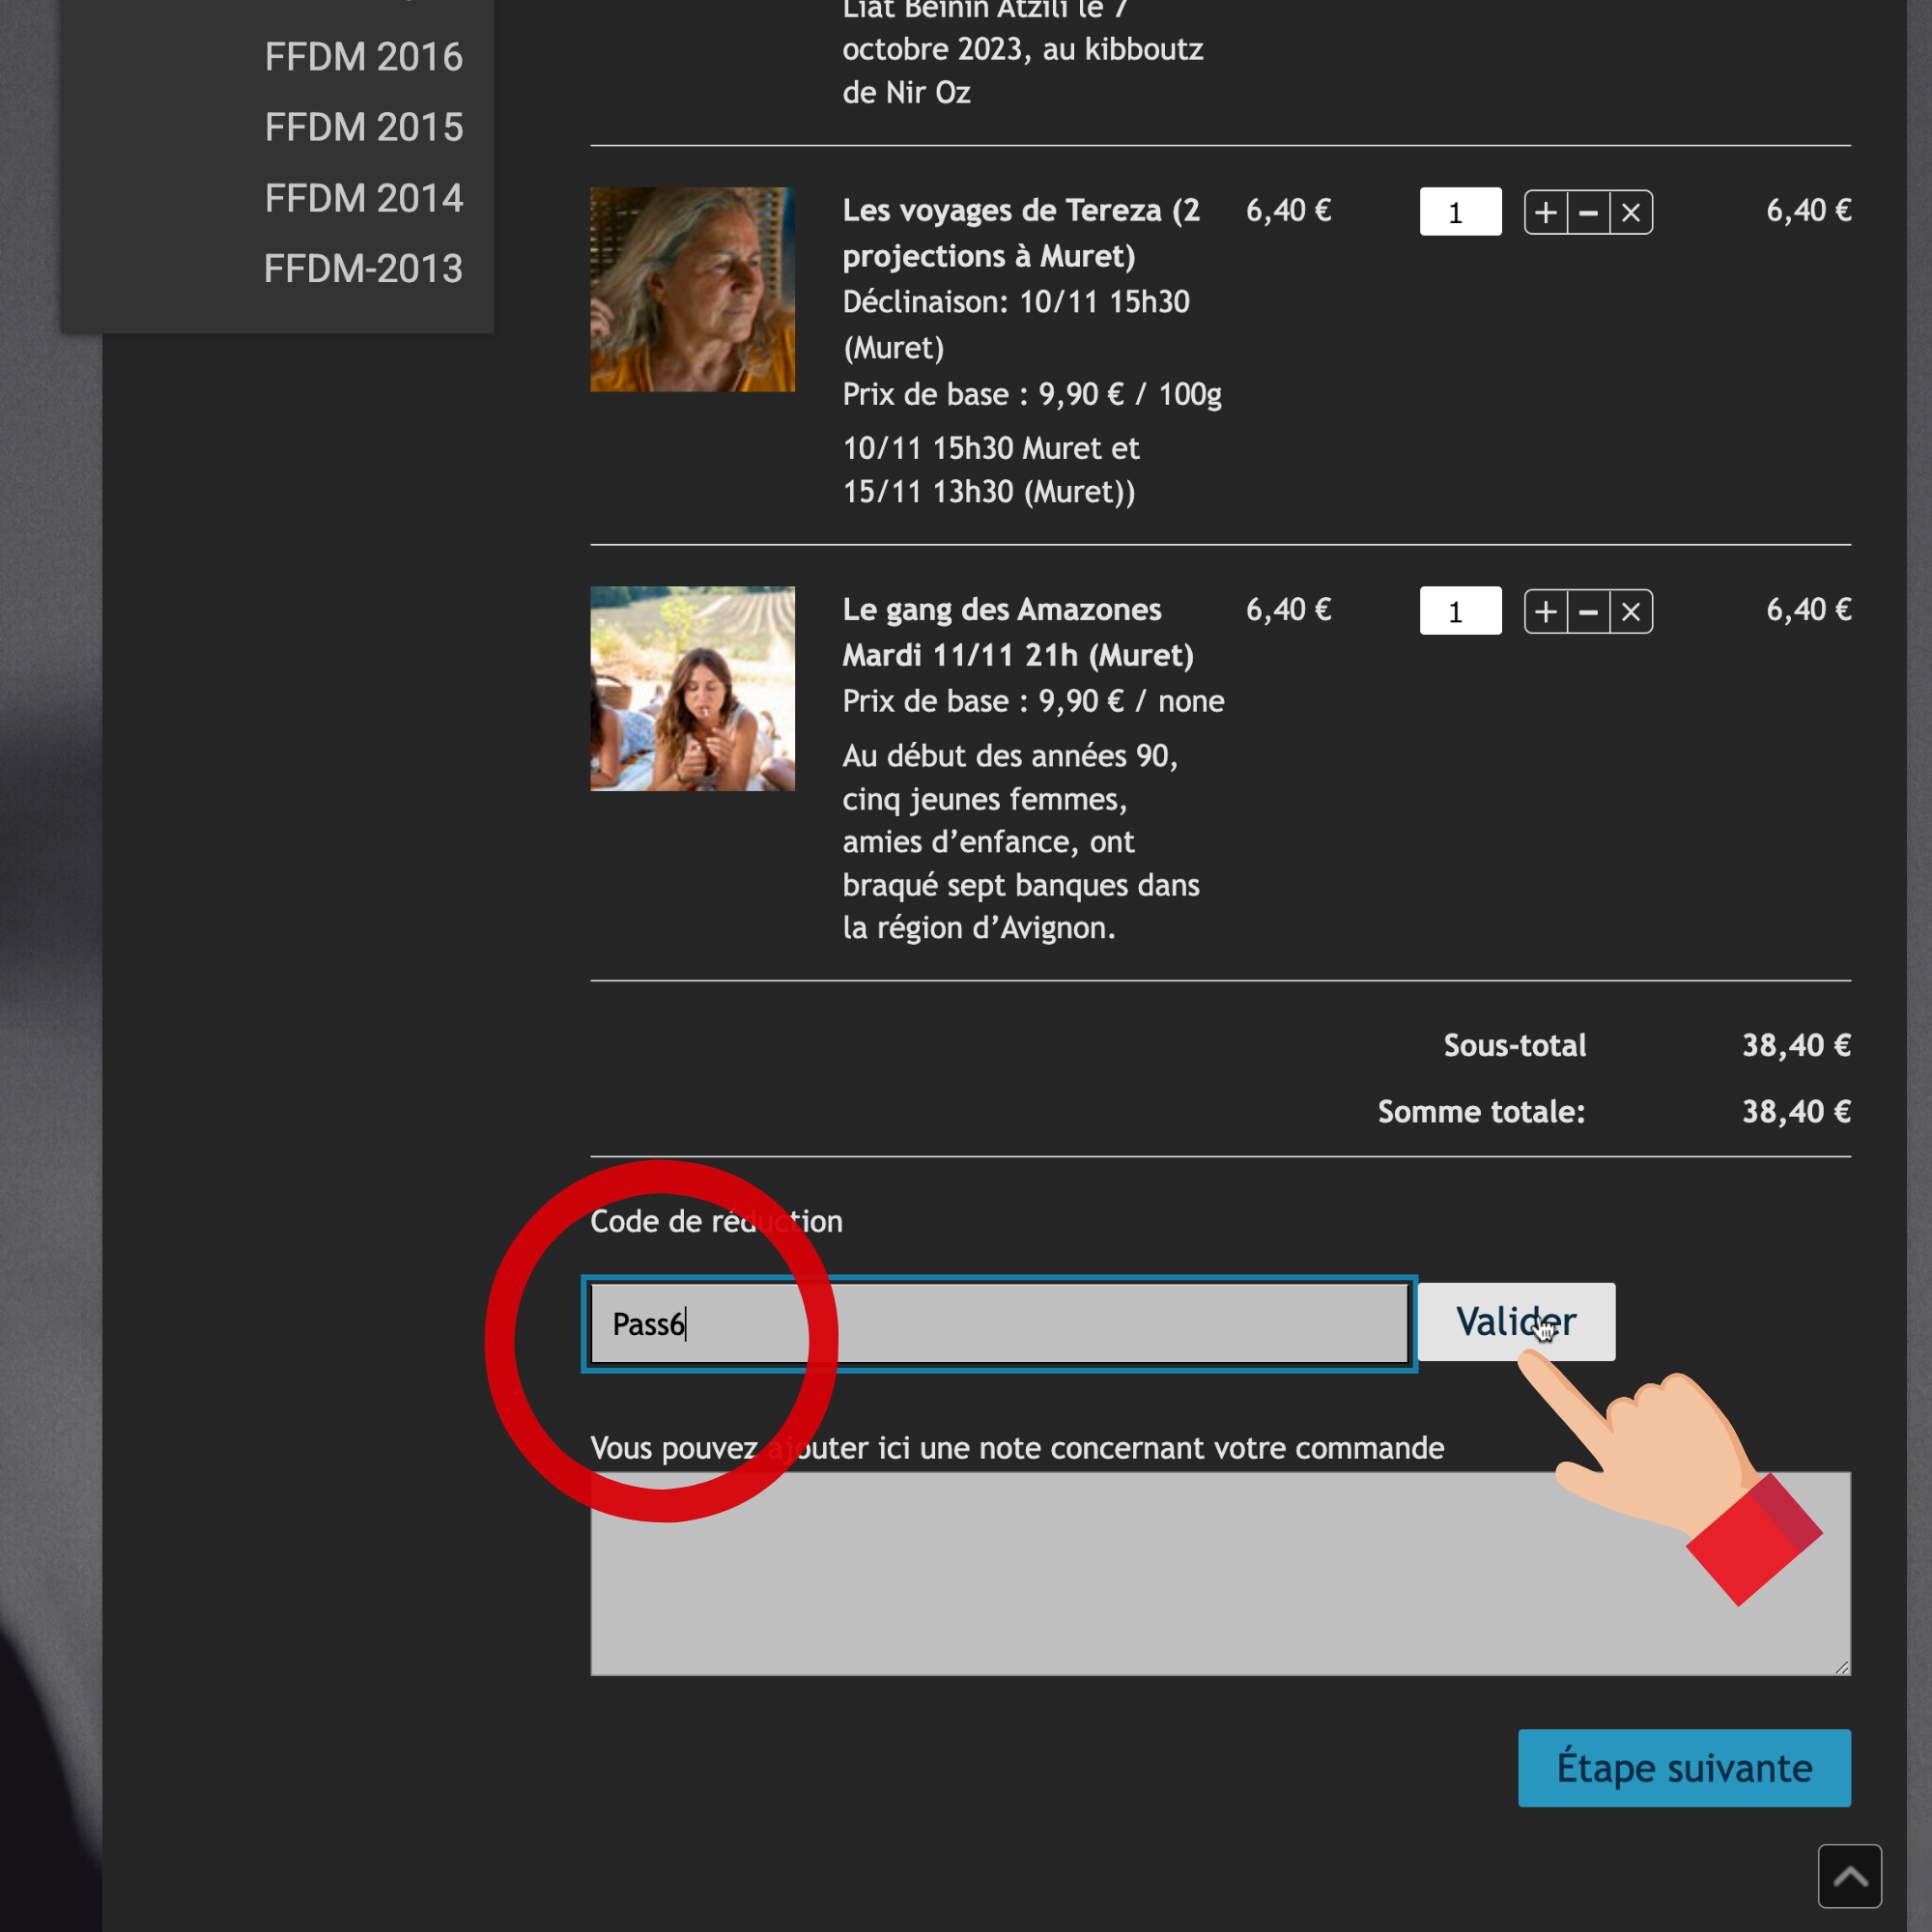This screenshot has width=1932, height=1932.
Task: Proceed with Étape suivante button
Action: [1683, 1767]
